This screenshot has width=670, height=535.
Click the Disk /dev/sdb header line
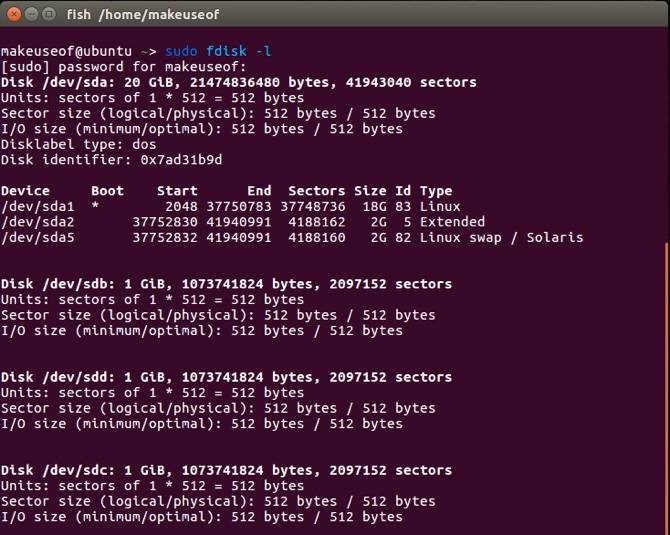(x=226, y=284)
